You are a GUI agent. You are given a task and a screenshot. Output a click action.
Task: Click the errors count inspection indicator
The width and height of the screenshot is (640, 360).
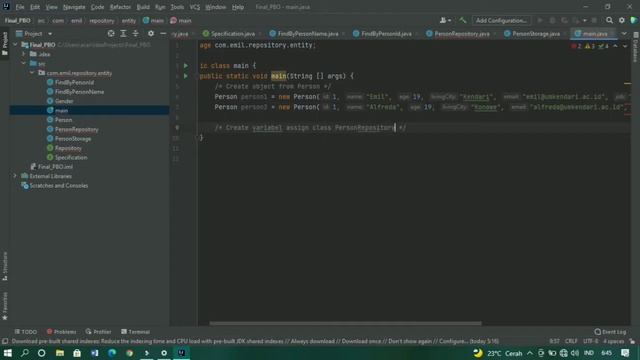pos(576,46)
